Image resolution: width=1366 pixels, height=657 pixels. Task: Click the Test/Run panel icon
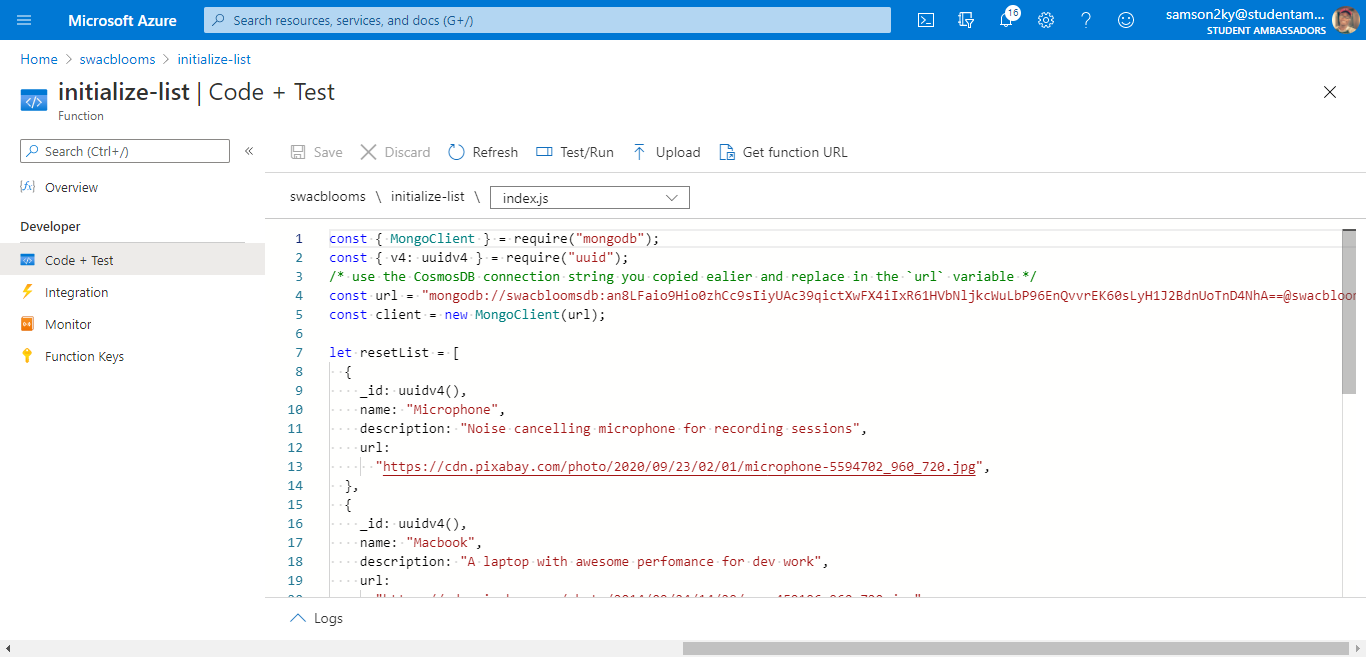544,152
